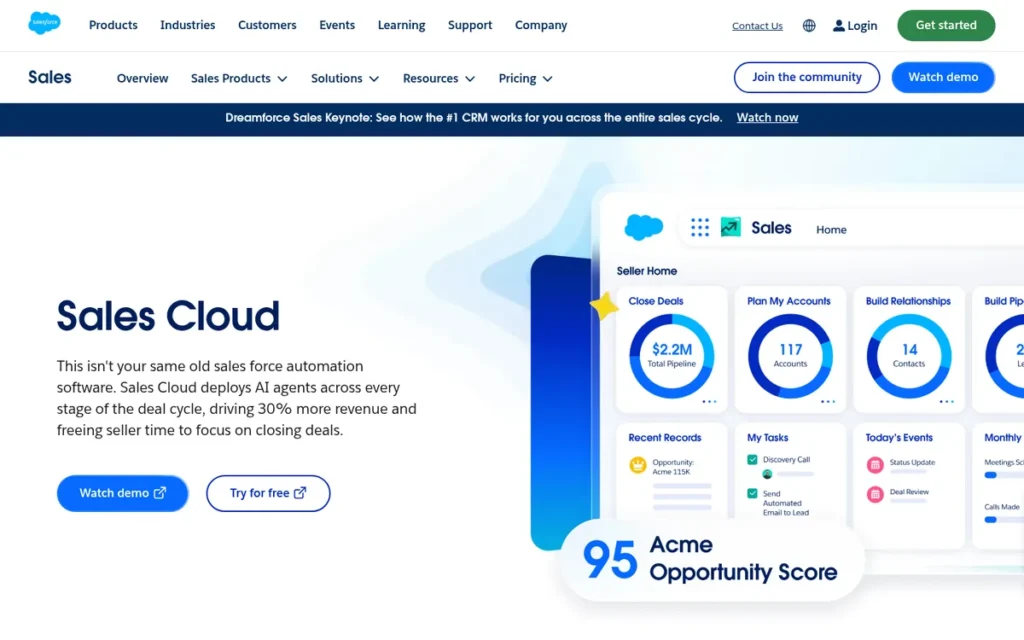Click the 14 Contacts donut chart
This screenshot has height=640, width=1024.
[x=909, y=356]
